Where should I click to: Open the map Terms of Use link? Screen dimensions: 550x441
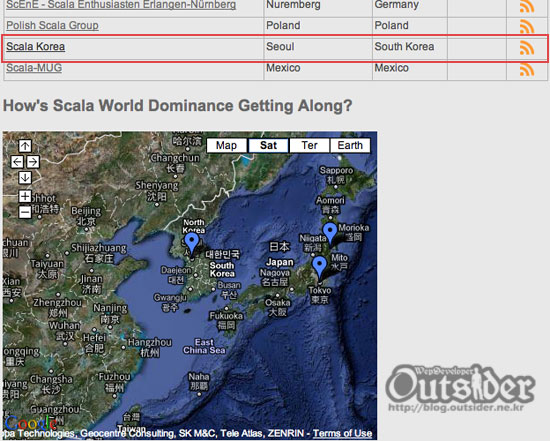pos(342,434)
